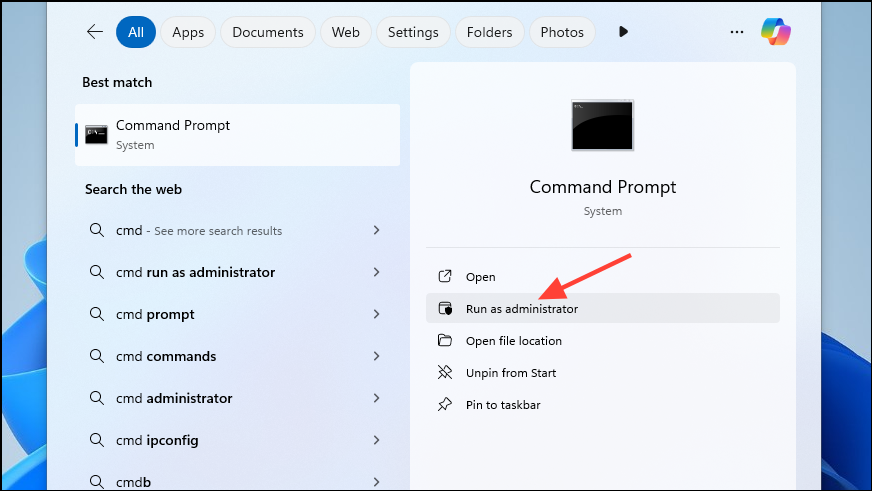Click the 'cmd run as administrator' web suggestion

[x=237, y=272]
